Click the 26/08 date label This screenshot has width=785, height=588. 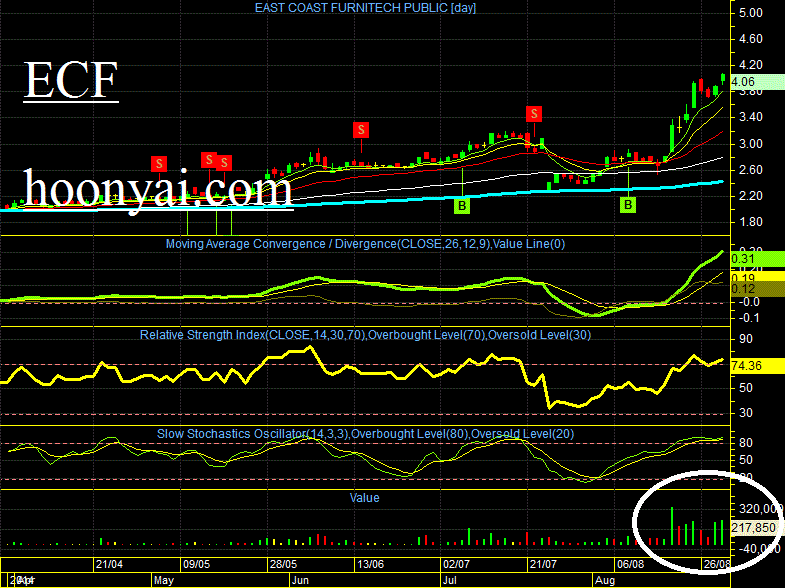point(717,564)
